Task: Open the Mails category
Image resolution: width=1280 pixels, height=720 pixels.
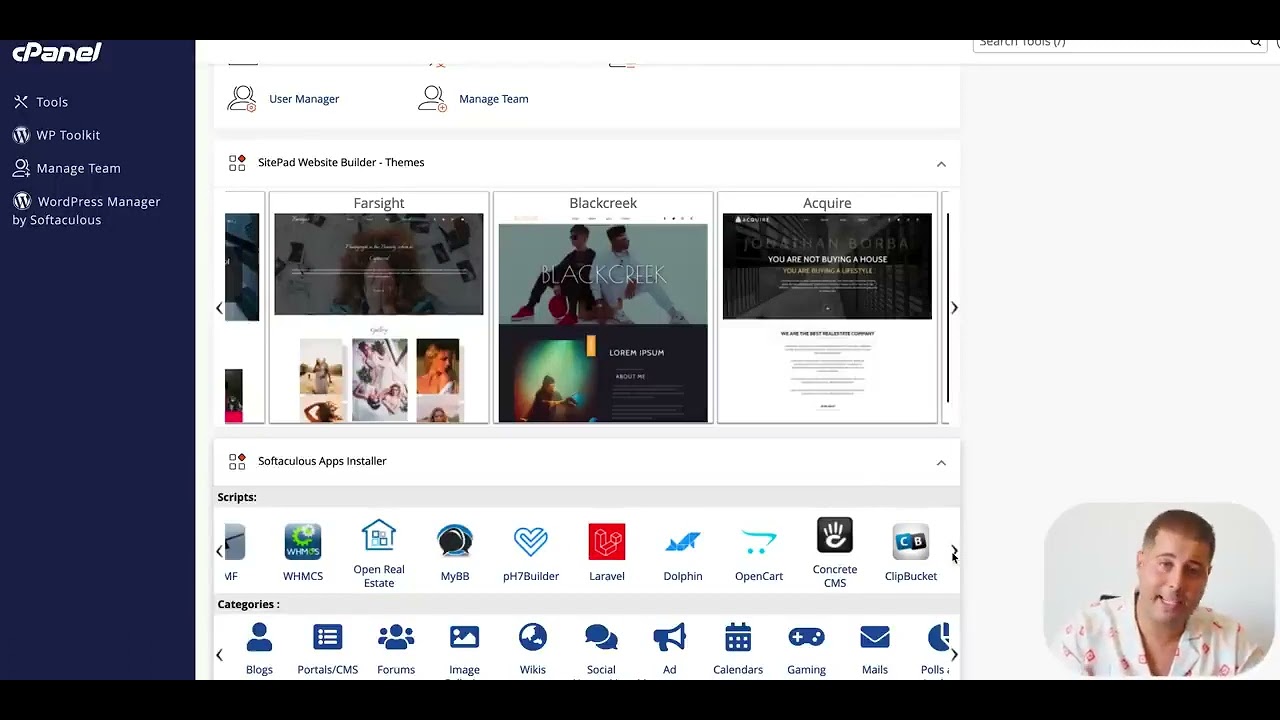Action: pos(875,649)
